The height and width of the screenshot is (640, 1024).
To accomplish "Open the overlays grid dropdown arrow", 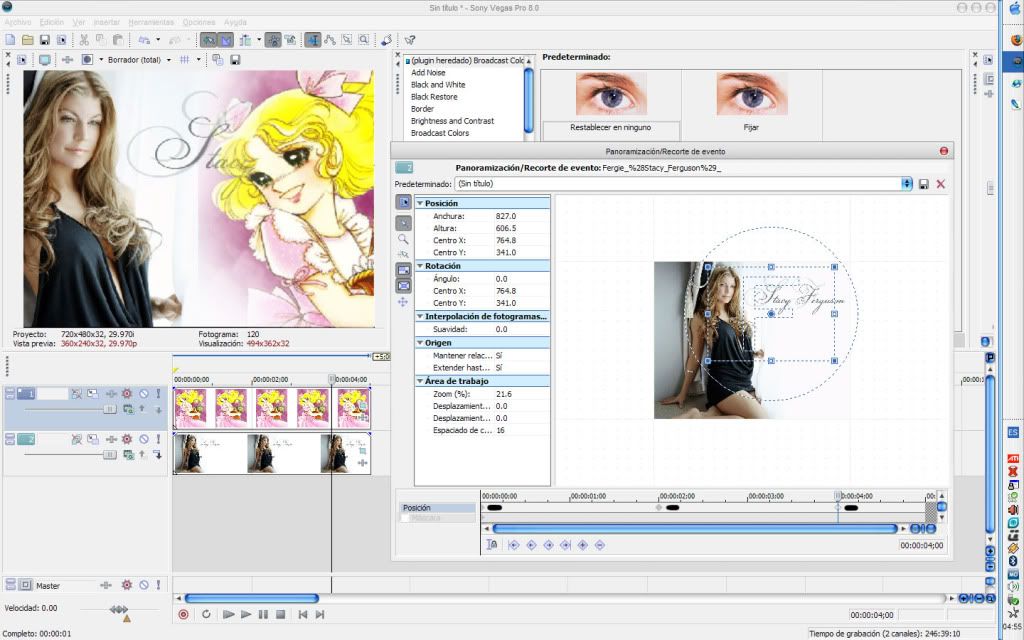I will coord(199,59).
